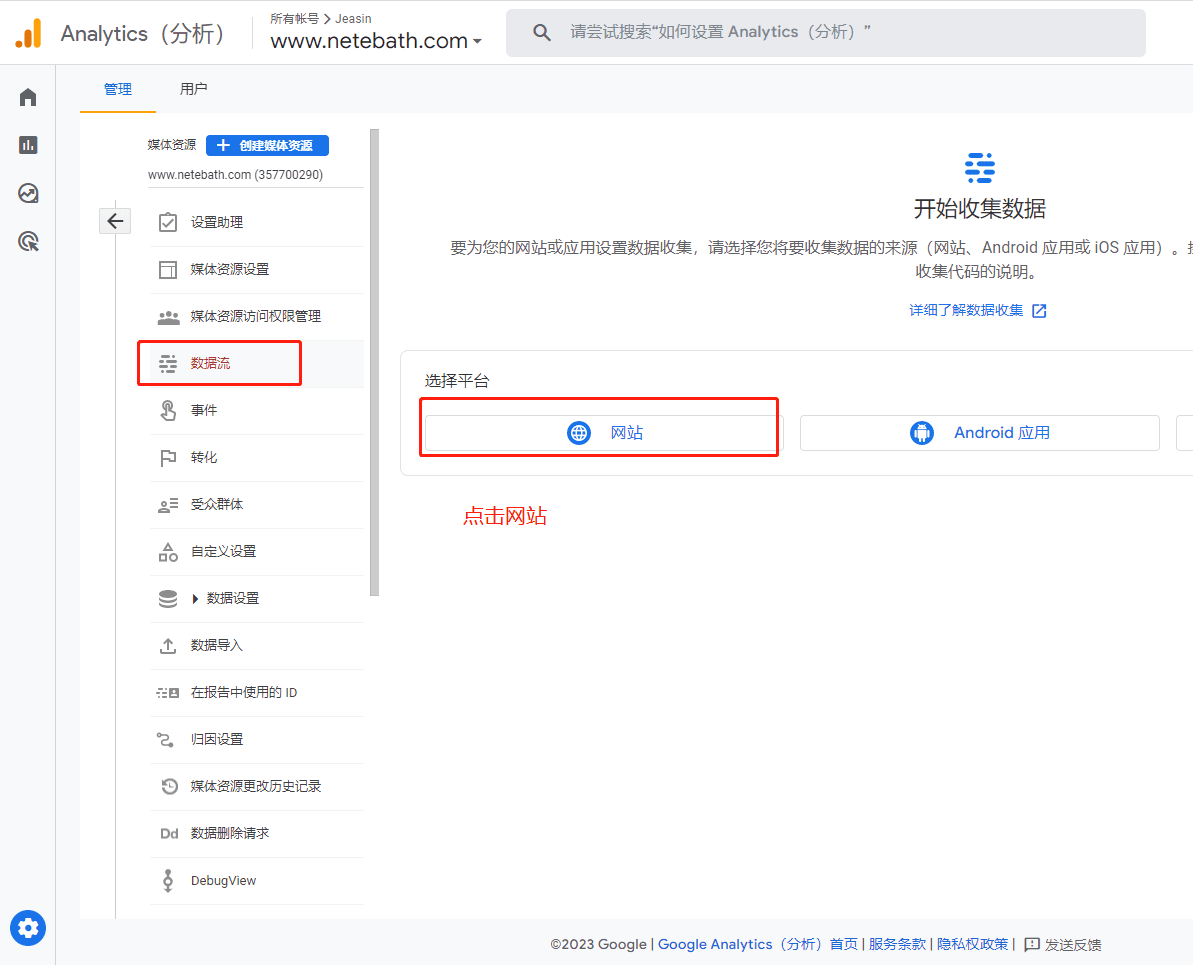Image resolution: width=1193 pixels, height=965 pixels.
Task: Open 归因设置 menu item
Action: click(x=257, y=739)
